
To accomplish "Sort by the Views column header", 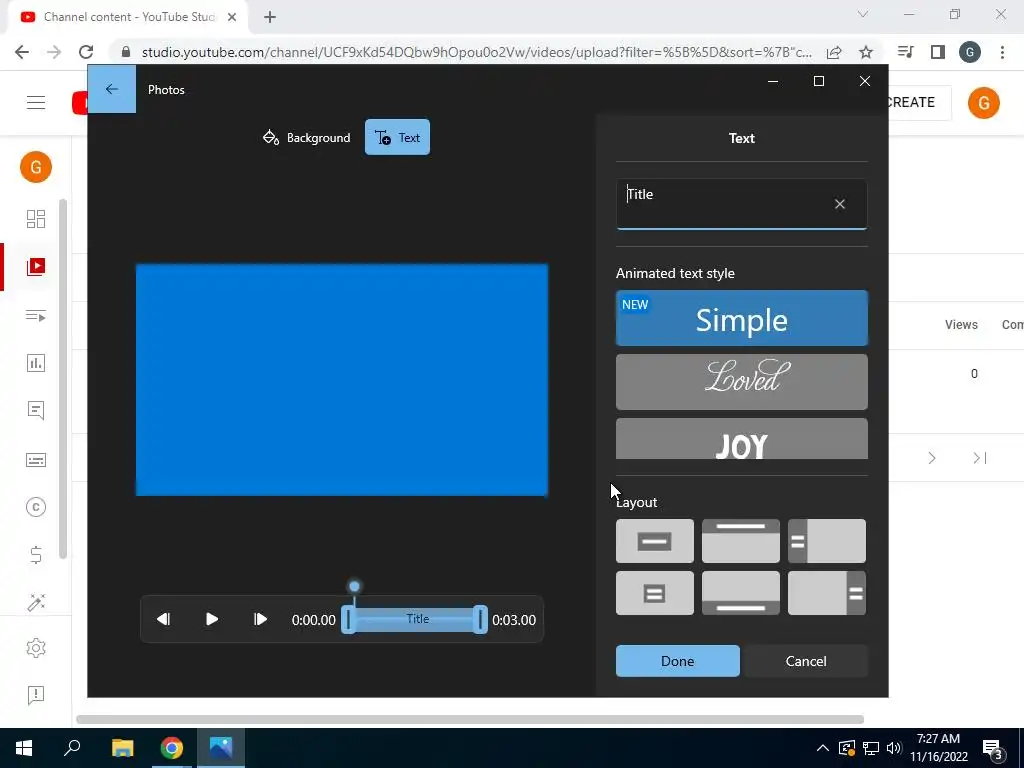I will click(961, 325).
